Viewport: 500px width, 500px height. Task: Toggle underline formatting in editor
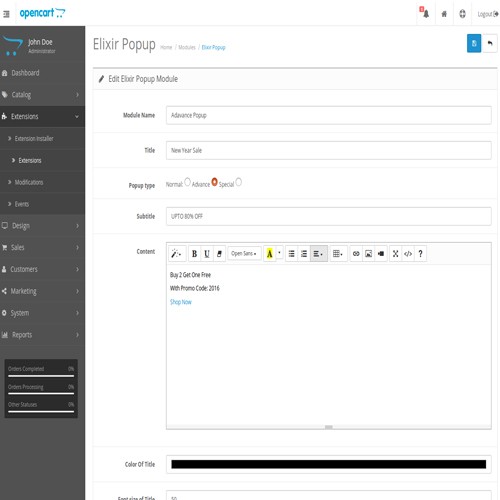(x=207, y=254)
